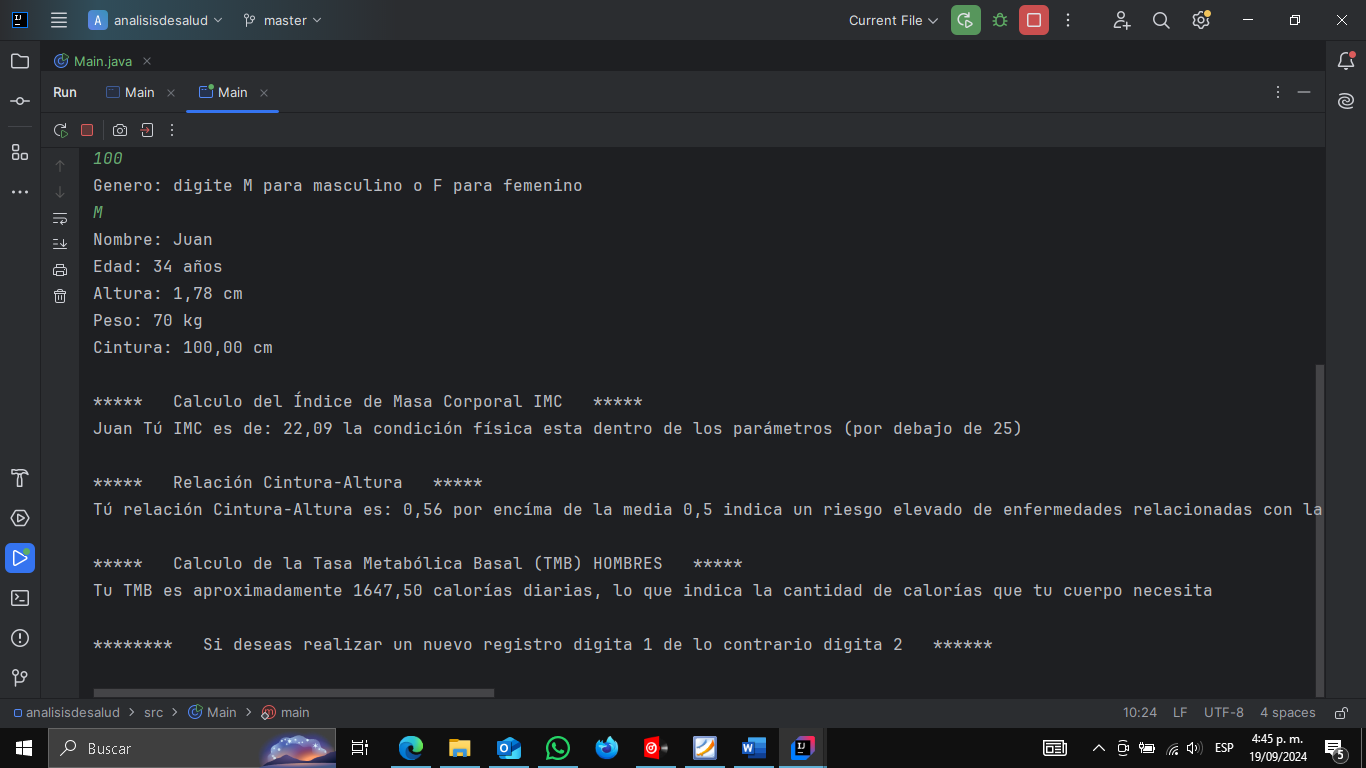Stop the running process in Run toolbar
The image size is (1366, 768).
[87, 130]
